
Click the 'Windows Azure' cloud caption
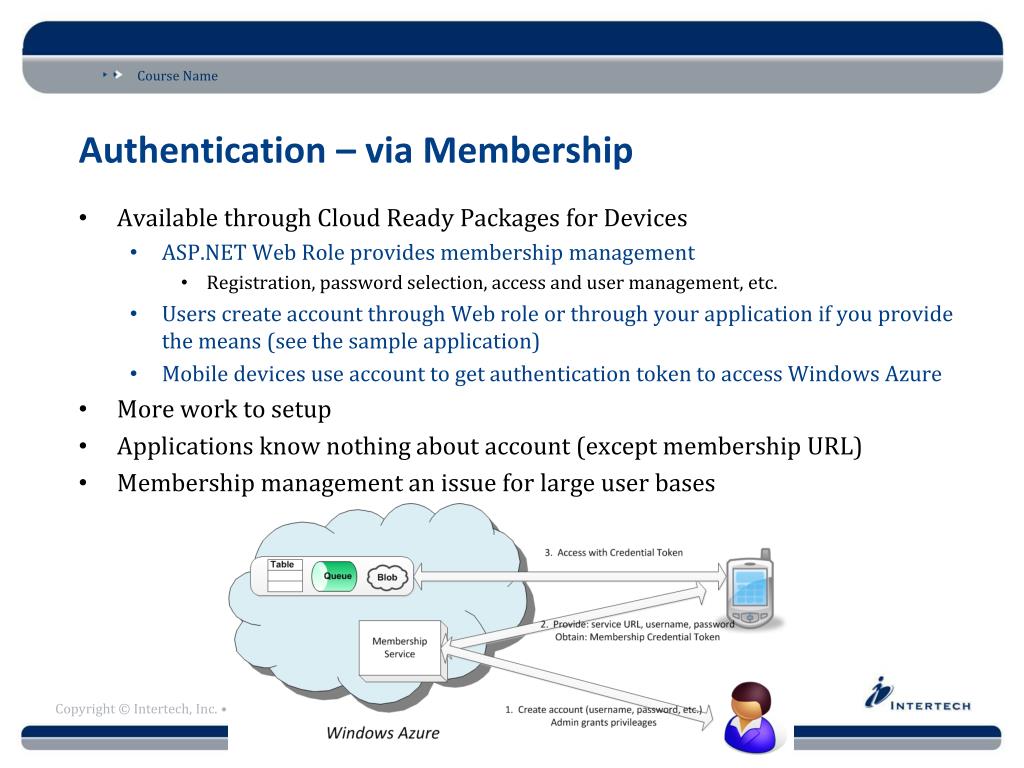pos(383,733)
